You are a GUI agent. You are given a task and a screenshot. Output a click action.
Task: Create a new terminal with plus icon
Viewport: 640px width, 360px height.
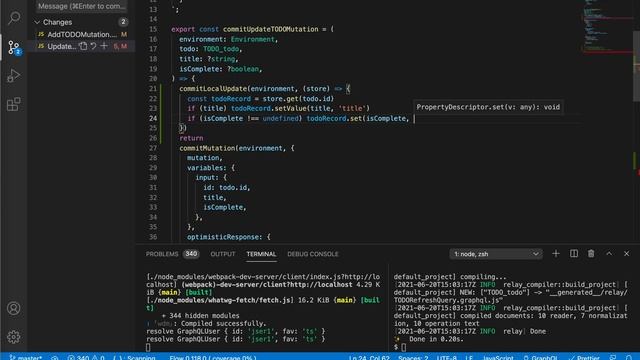pos(556,254)
